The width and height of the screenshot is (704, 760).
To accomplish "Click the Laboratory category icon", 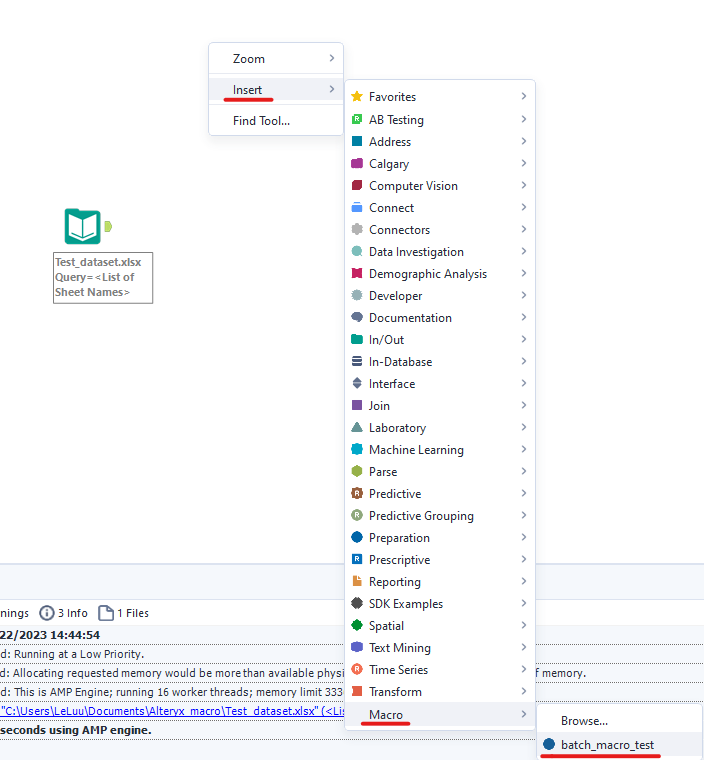I will (x=357, y=427).
